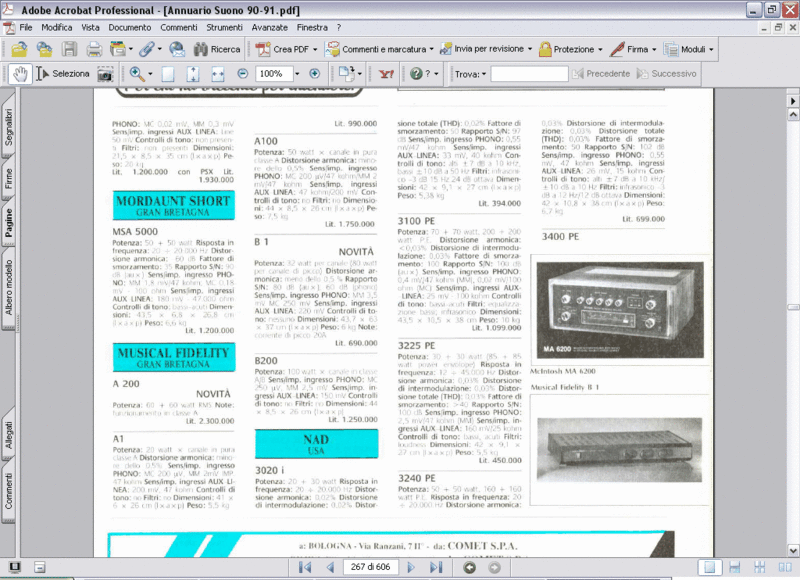This screenshot has width=800, height=580.
Task: Click the zoom percentage 100% field
Action: [x=274, y=74]
